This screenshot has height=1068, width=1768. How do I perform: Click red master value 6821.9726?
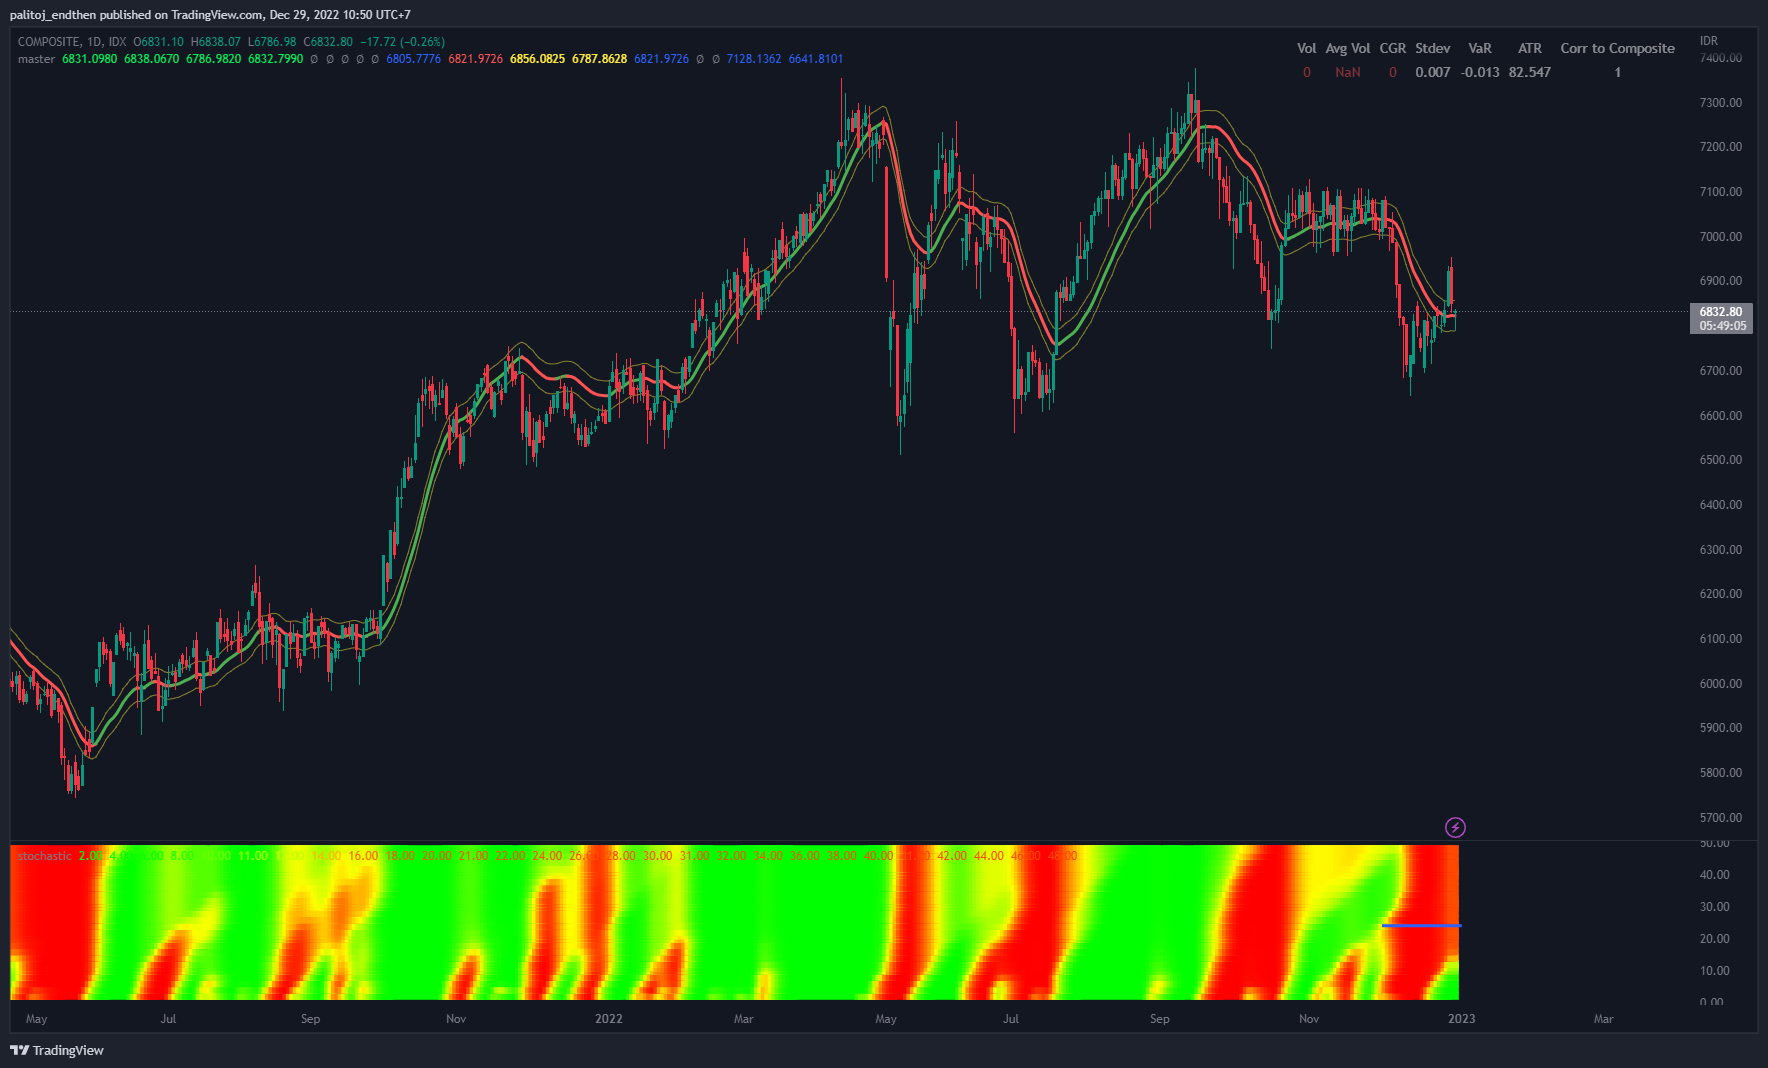click(475, 59)
